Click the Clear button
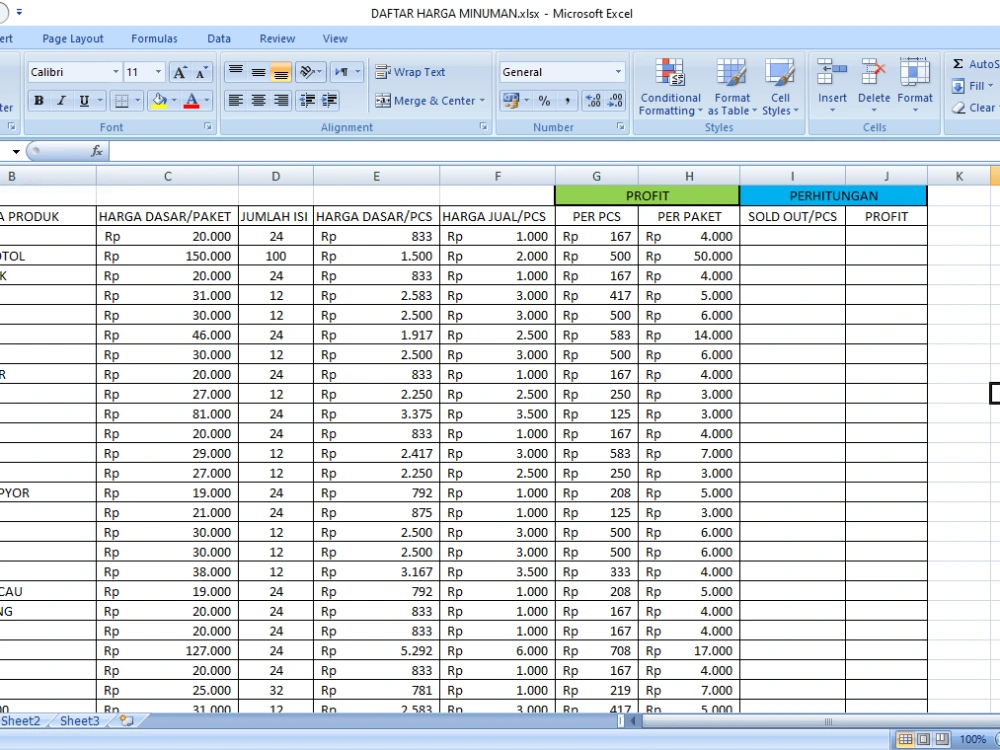Image resolution: width=1000 pixels, height=750 pixels. tap(973, 108)
